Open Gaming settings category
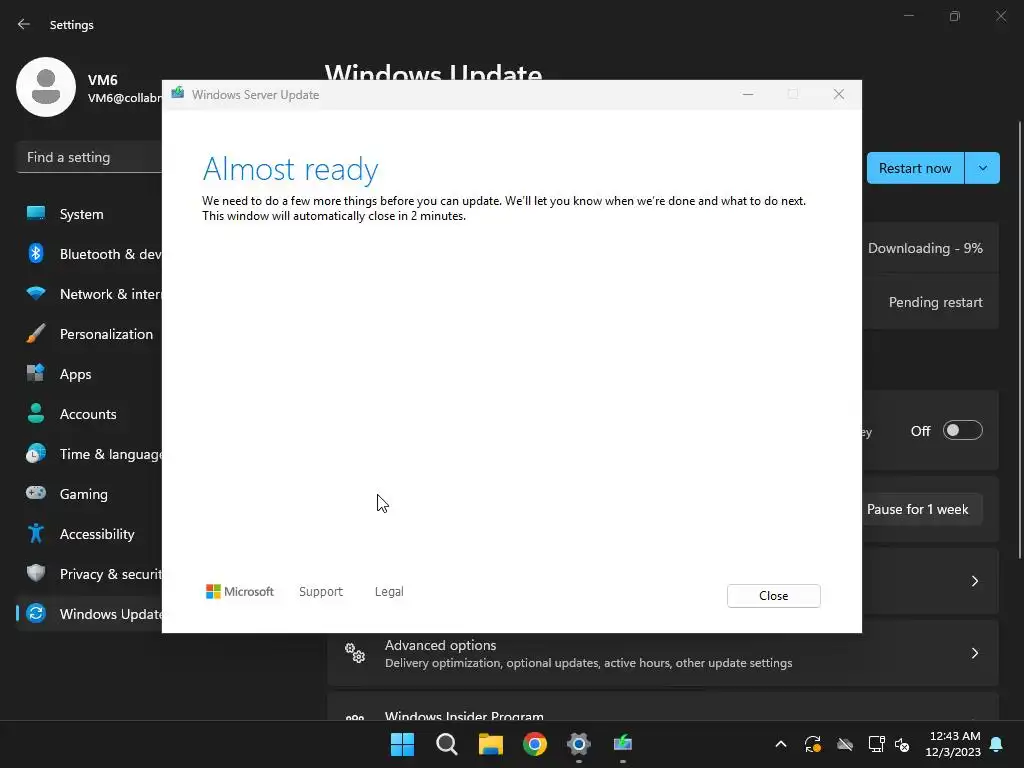Screen dimensions: 1024x768 coord(89,494)
